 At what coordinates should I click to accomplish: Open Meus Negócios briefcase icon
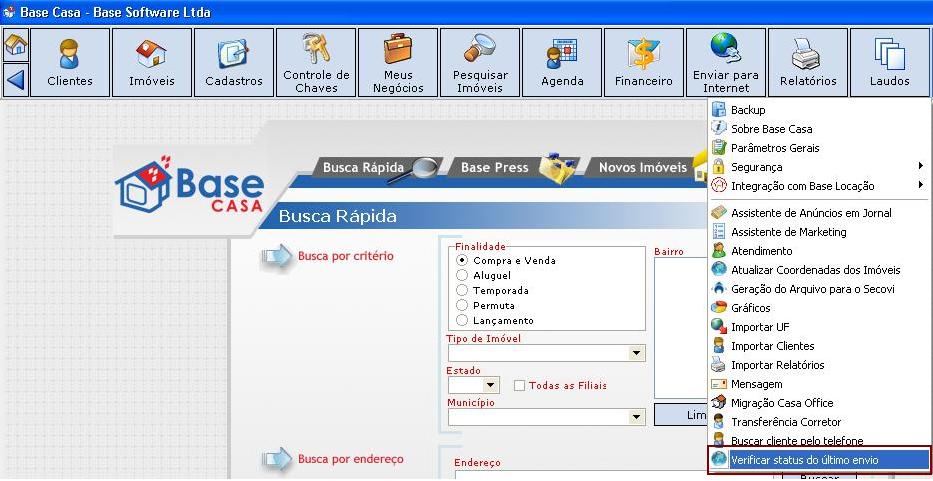(398, 49)
